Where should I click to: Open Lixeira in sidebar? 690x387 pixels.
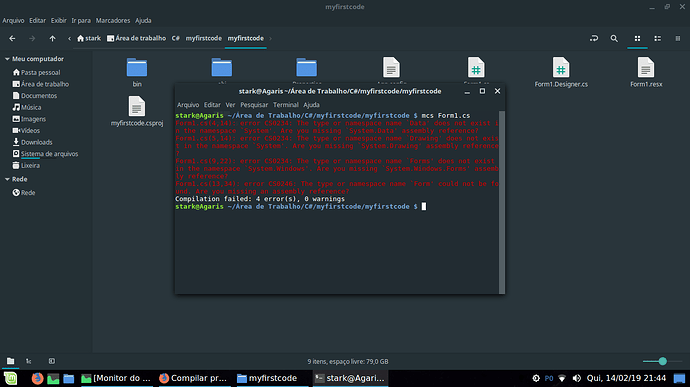click(x=26, y=165)
